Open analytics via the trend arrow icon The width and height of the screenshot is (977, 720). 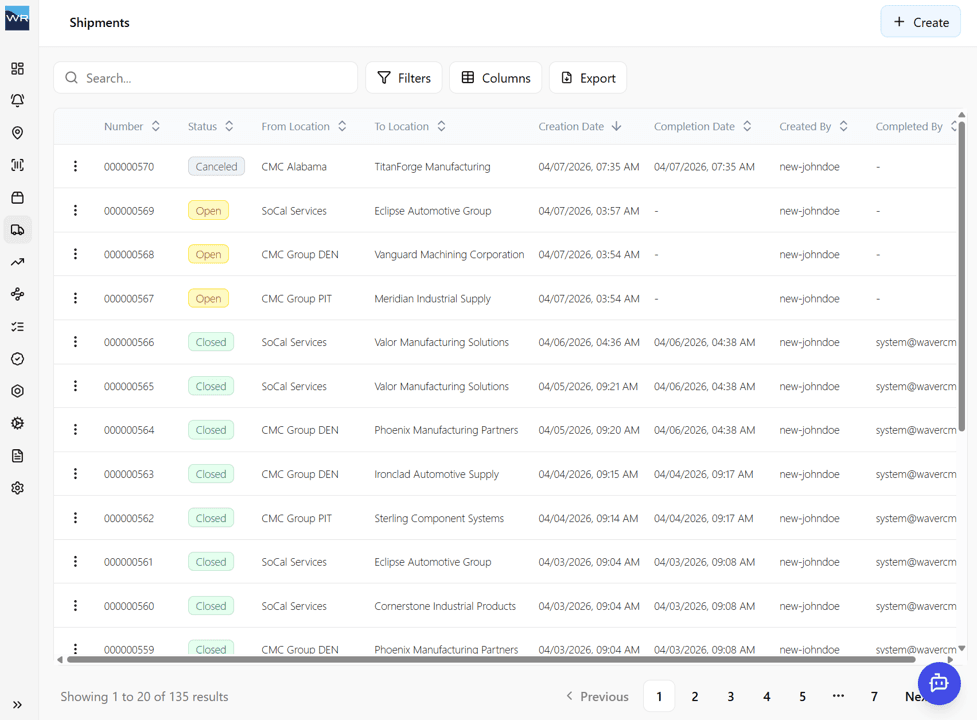pyautogui.click(x=17, y=261)
